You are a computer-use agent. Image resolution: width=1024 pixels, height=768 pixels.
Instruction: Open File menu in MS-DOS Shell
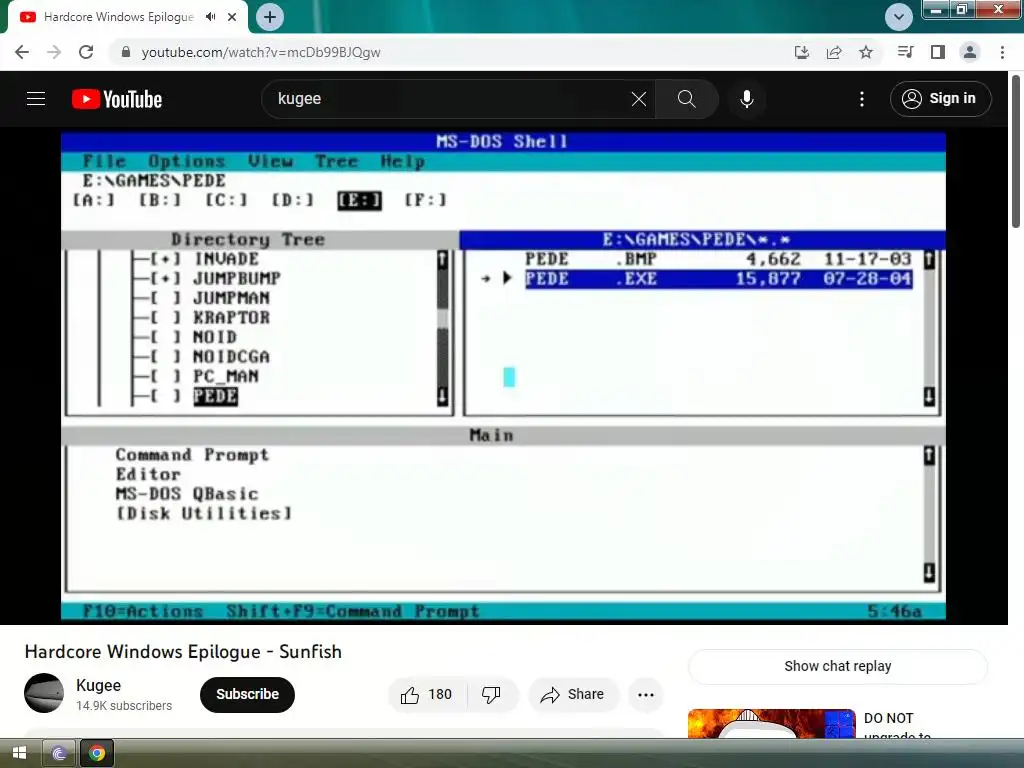coord(104,161)
